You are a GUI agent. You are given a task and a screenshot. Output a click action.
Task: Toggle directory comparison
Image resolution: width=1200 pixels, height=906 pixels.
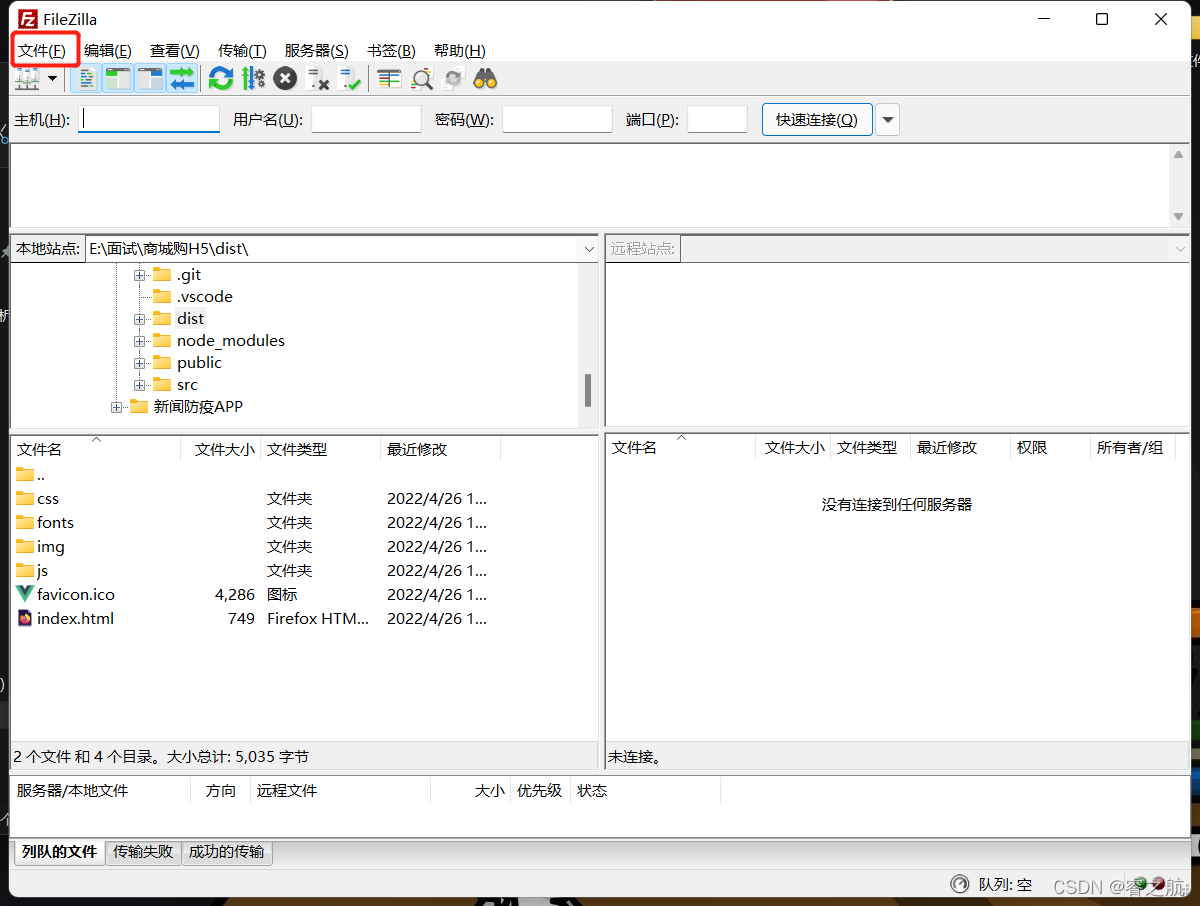point(421,79)
